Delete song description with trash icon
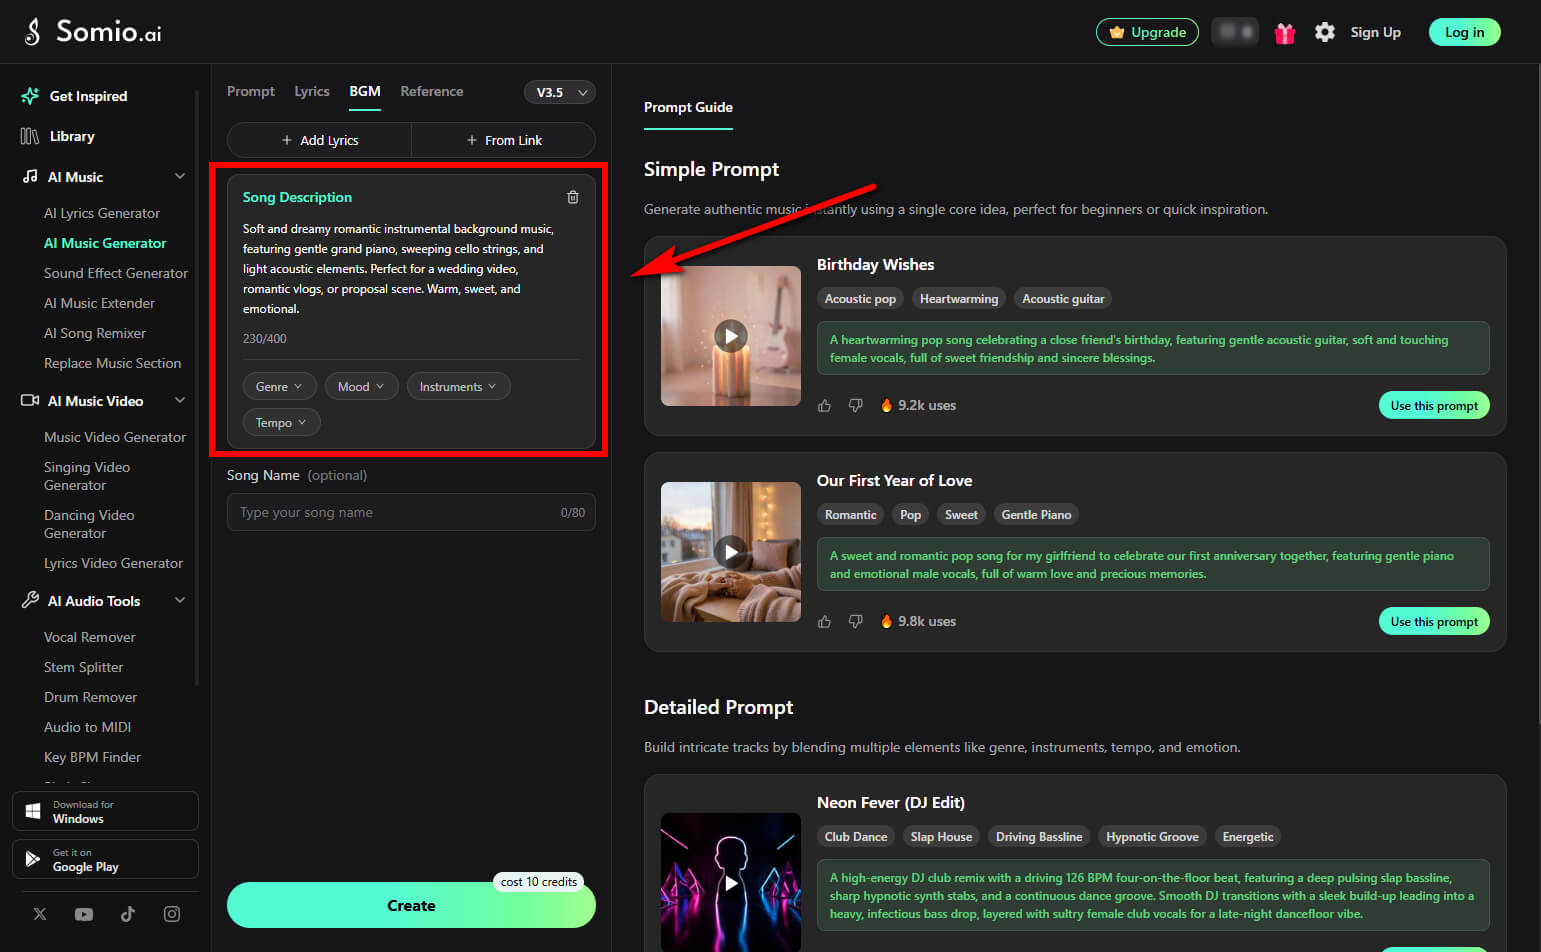This screenshot has height=952, width=1541. click(x=573, y=197)
